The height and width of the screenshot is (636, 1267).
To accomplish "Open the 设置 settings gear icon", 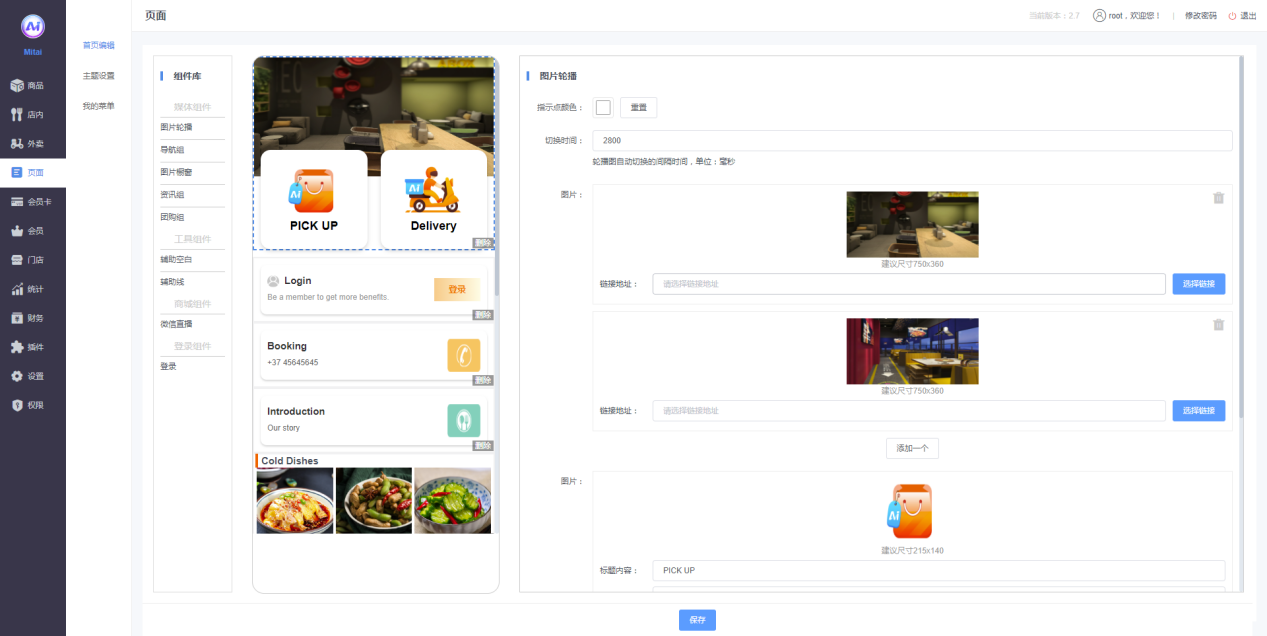I will 17,377.
